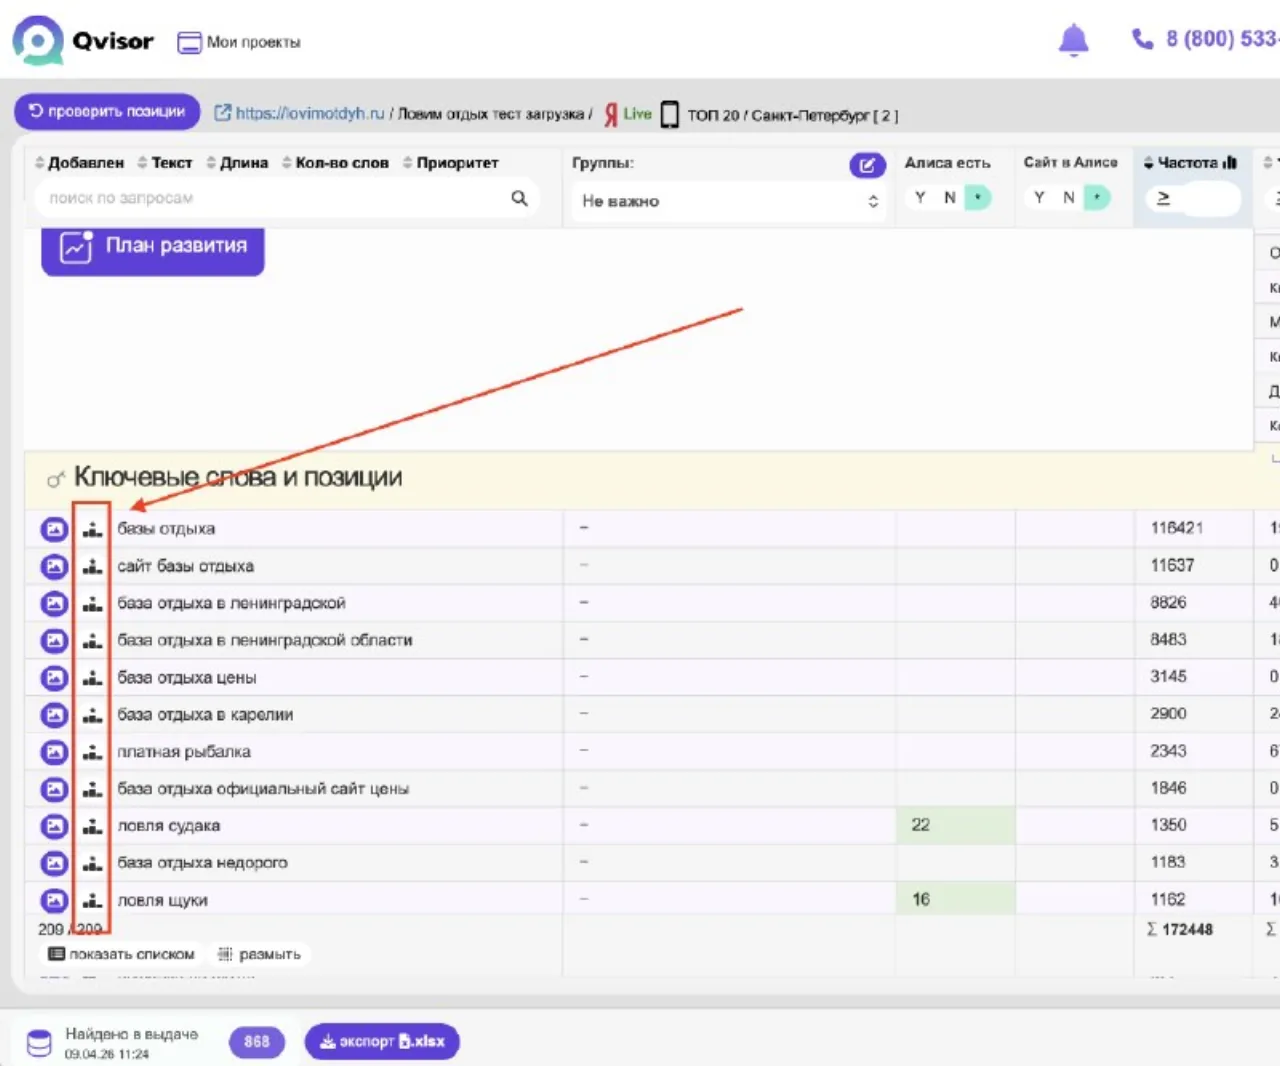Click the image icon for 'ловля щуки'
Image resolution: width=1280 pixels, height=1066 pixels.
point(54,900)
